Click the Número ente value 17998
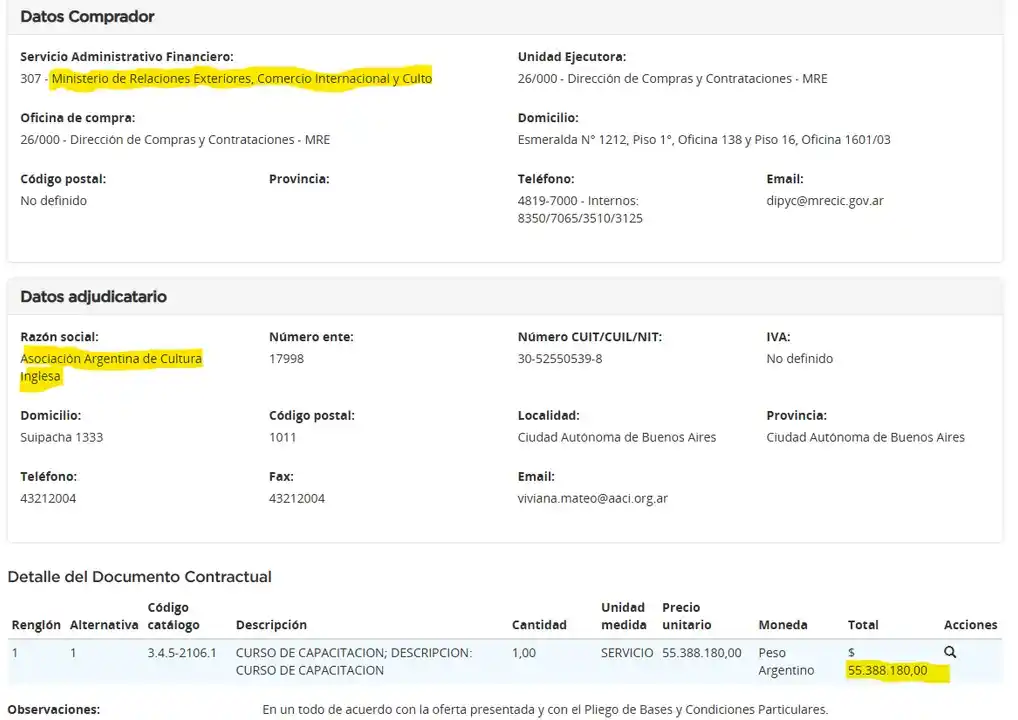1018x720 pixels. click(x=286, y=359)
